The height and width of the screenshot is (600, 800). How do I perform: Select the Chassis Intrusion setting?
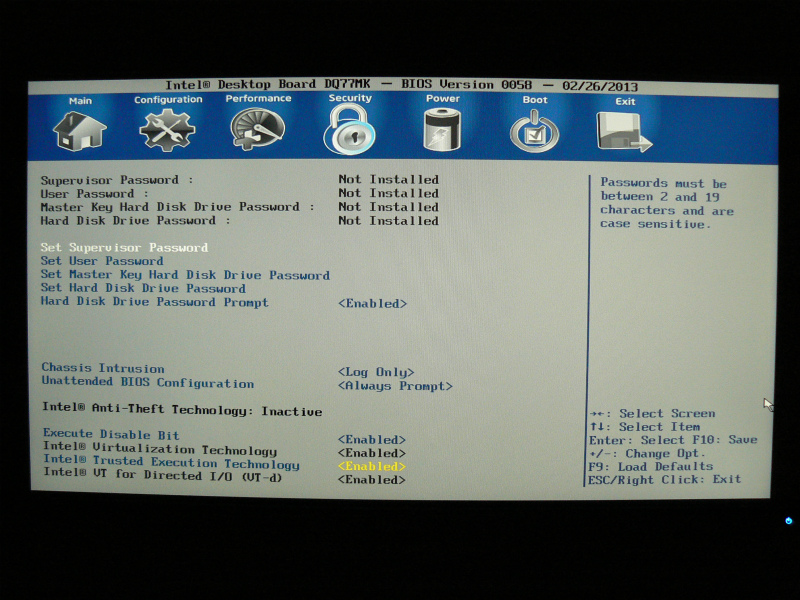click(x=103, y=368)
